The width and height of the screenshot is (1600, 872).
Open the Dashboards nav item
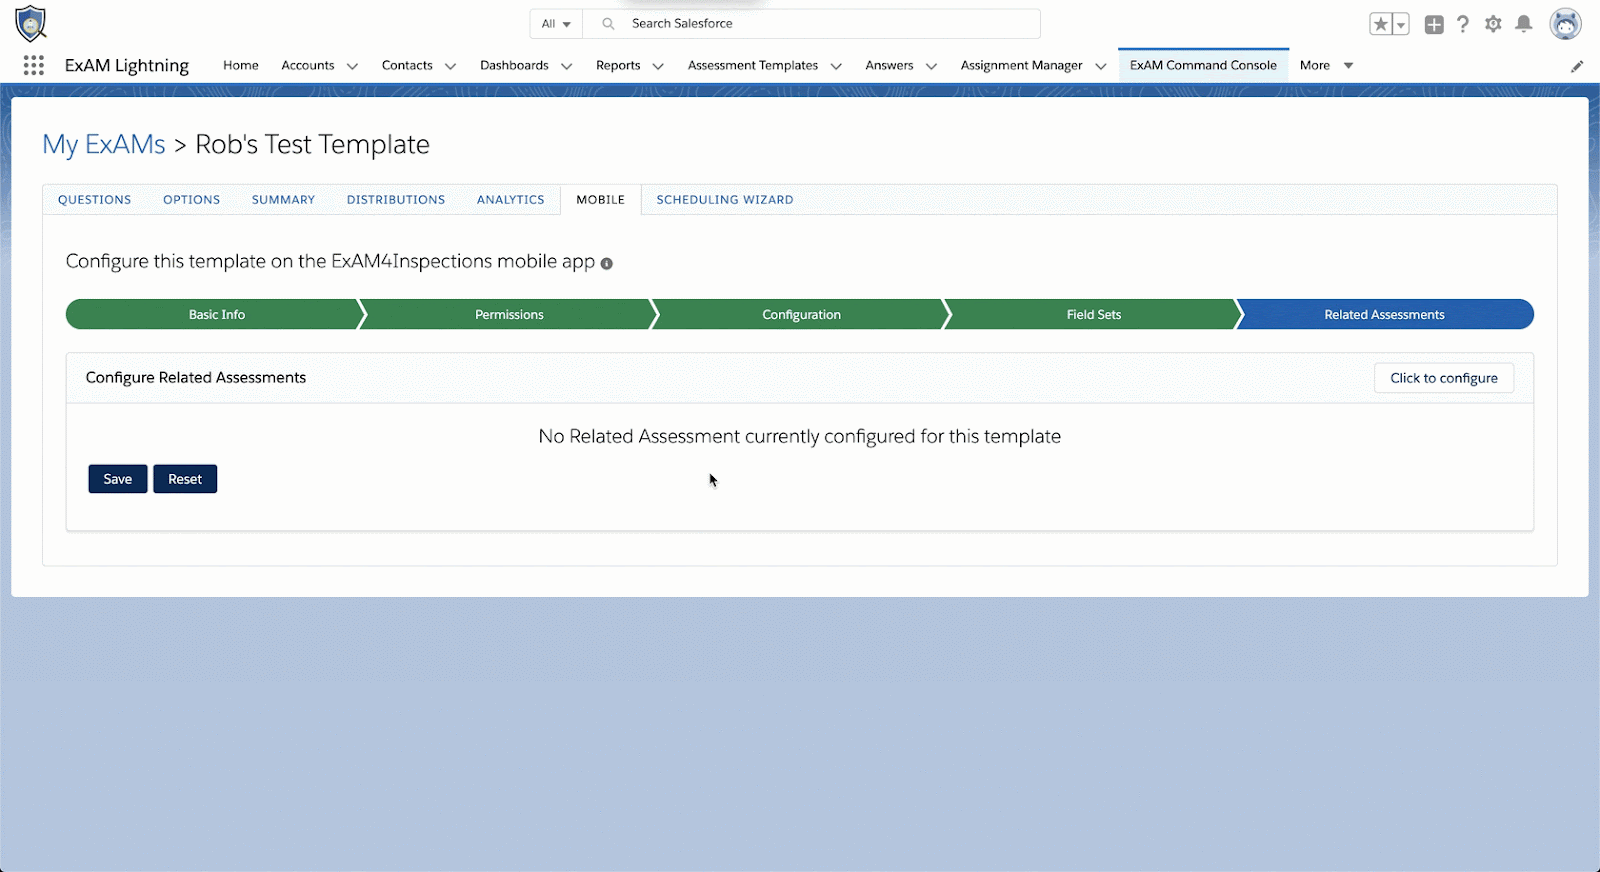[x=514, y=65]
